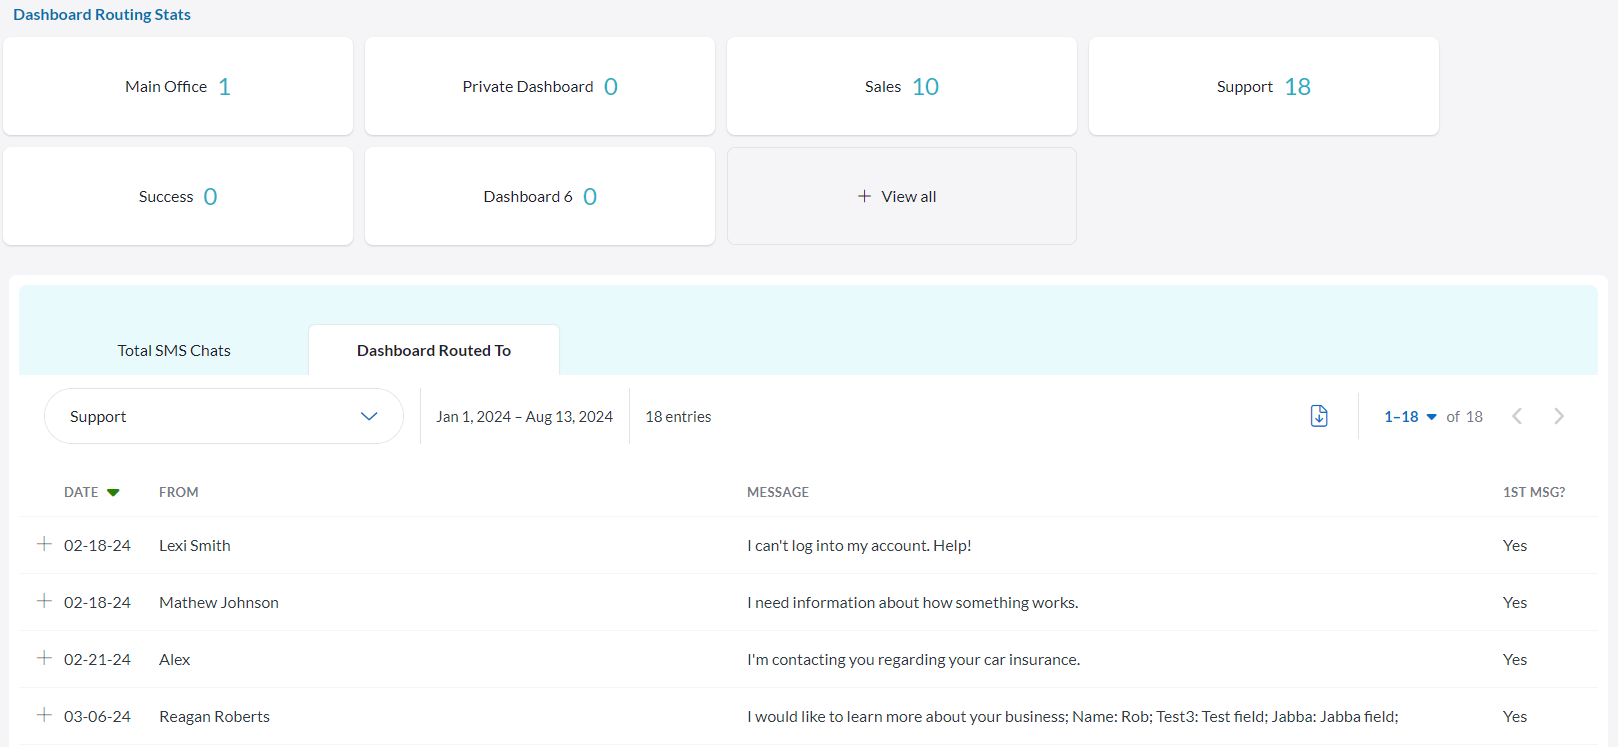The width and height of the screenshot is (1618, 747).
Task: Expand the Mathew Johnson row
Action: (44, 601)
